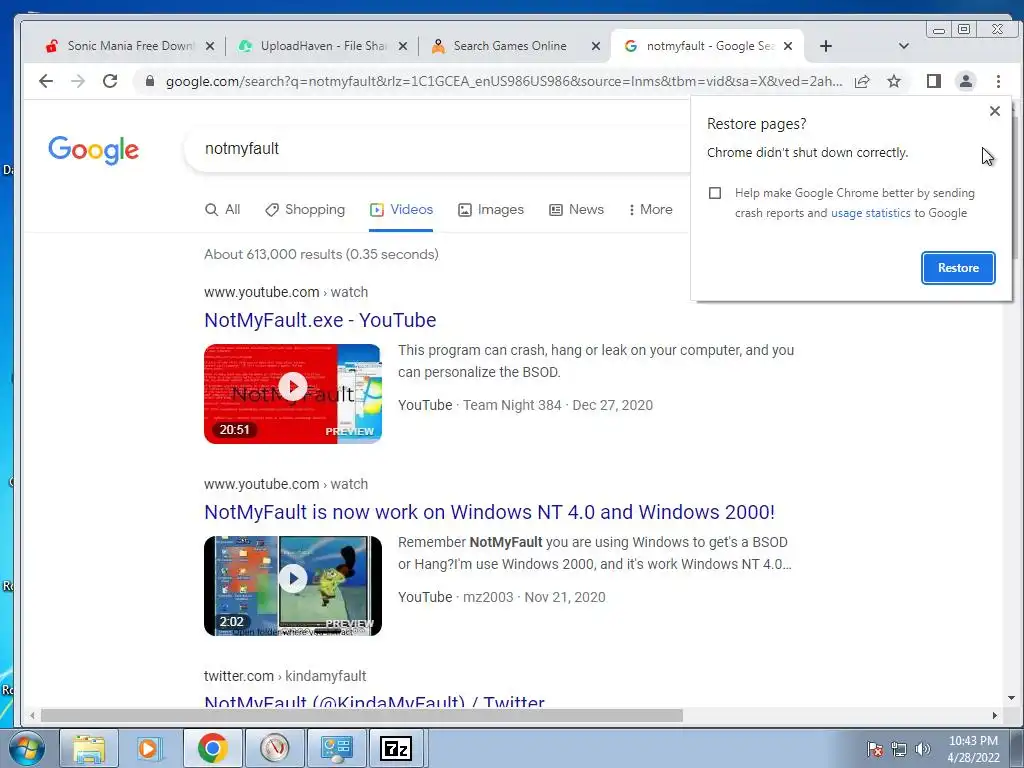Image resolution: width=1024 pixels, height=768 pixels.
Task: Open 7-Zip from the taskbar
Action: tap(396, 748)
